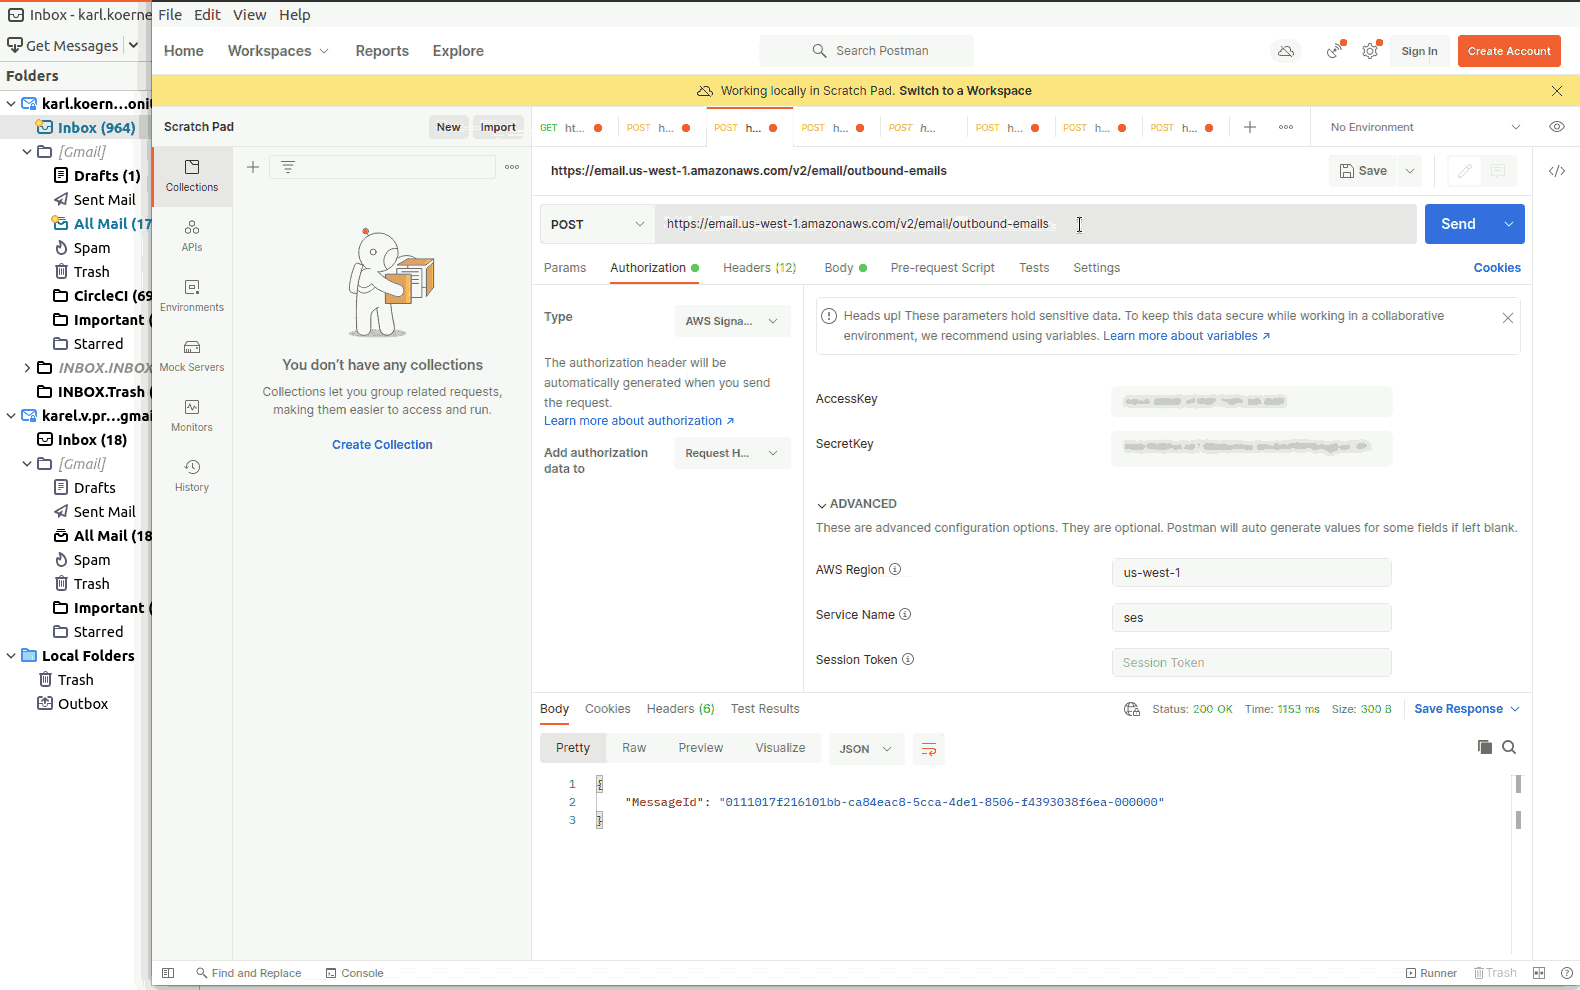1580x990 pixels.
Task: Open the Save button dropdown arrow
Action: [x=1410, y=171]
